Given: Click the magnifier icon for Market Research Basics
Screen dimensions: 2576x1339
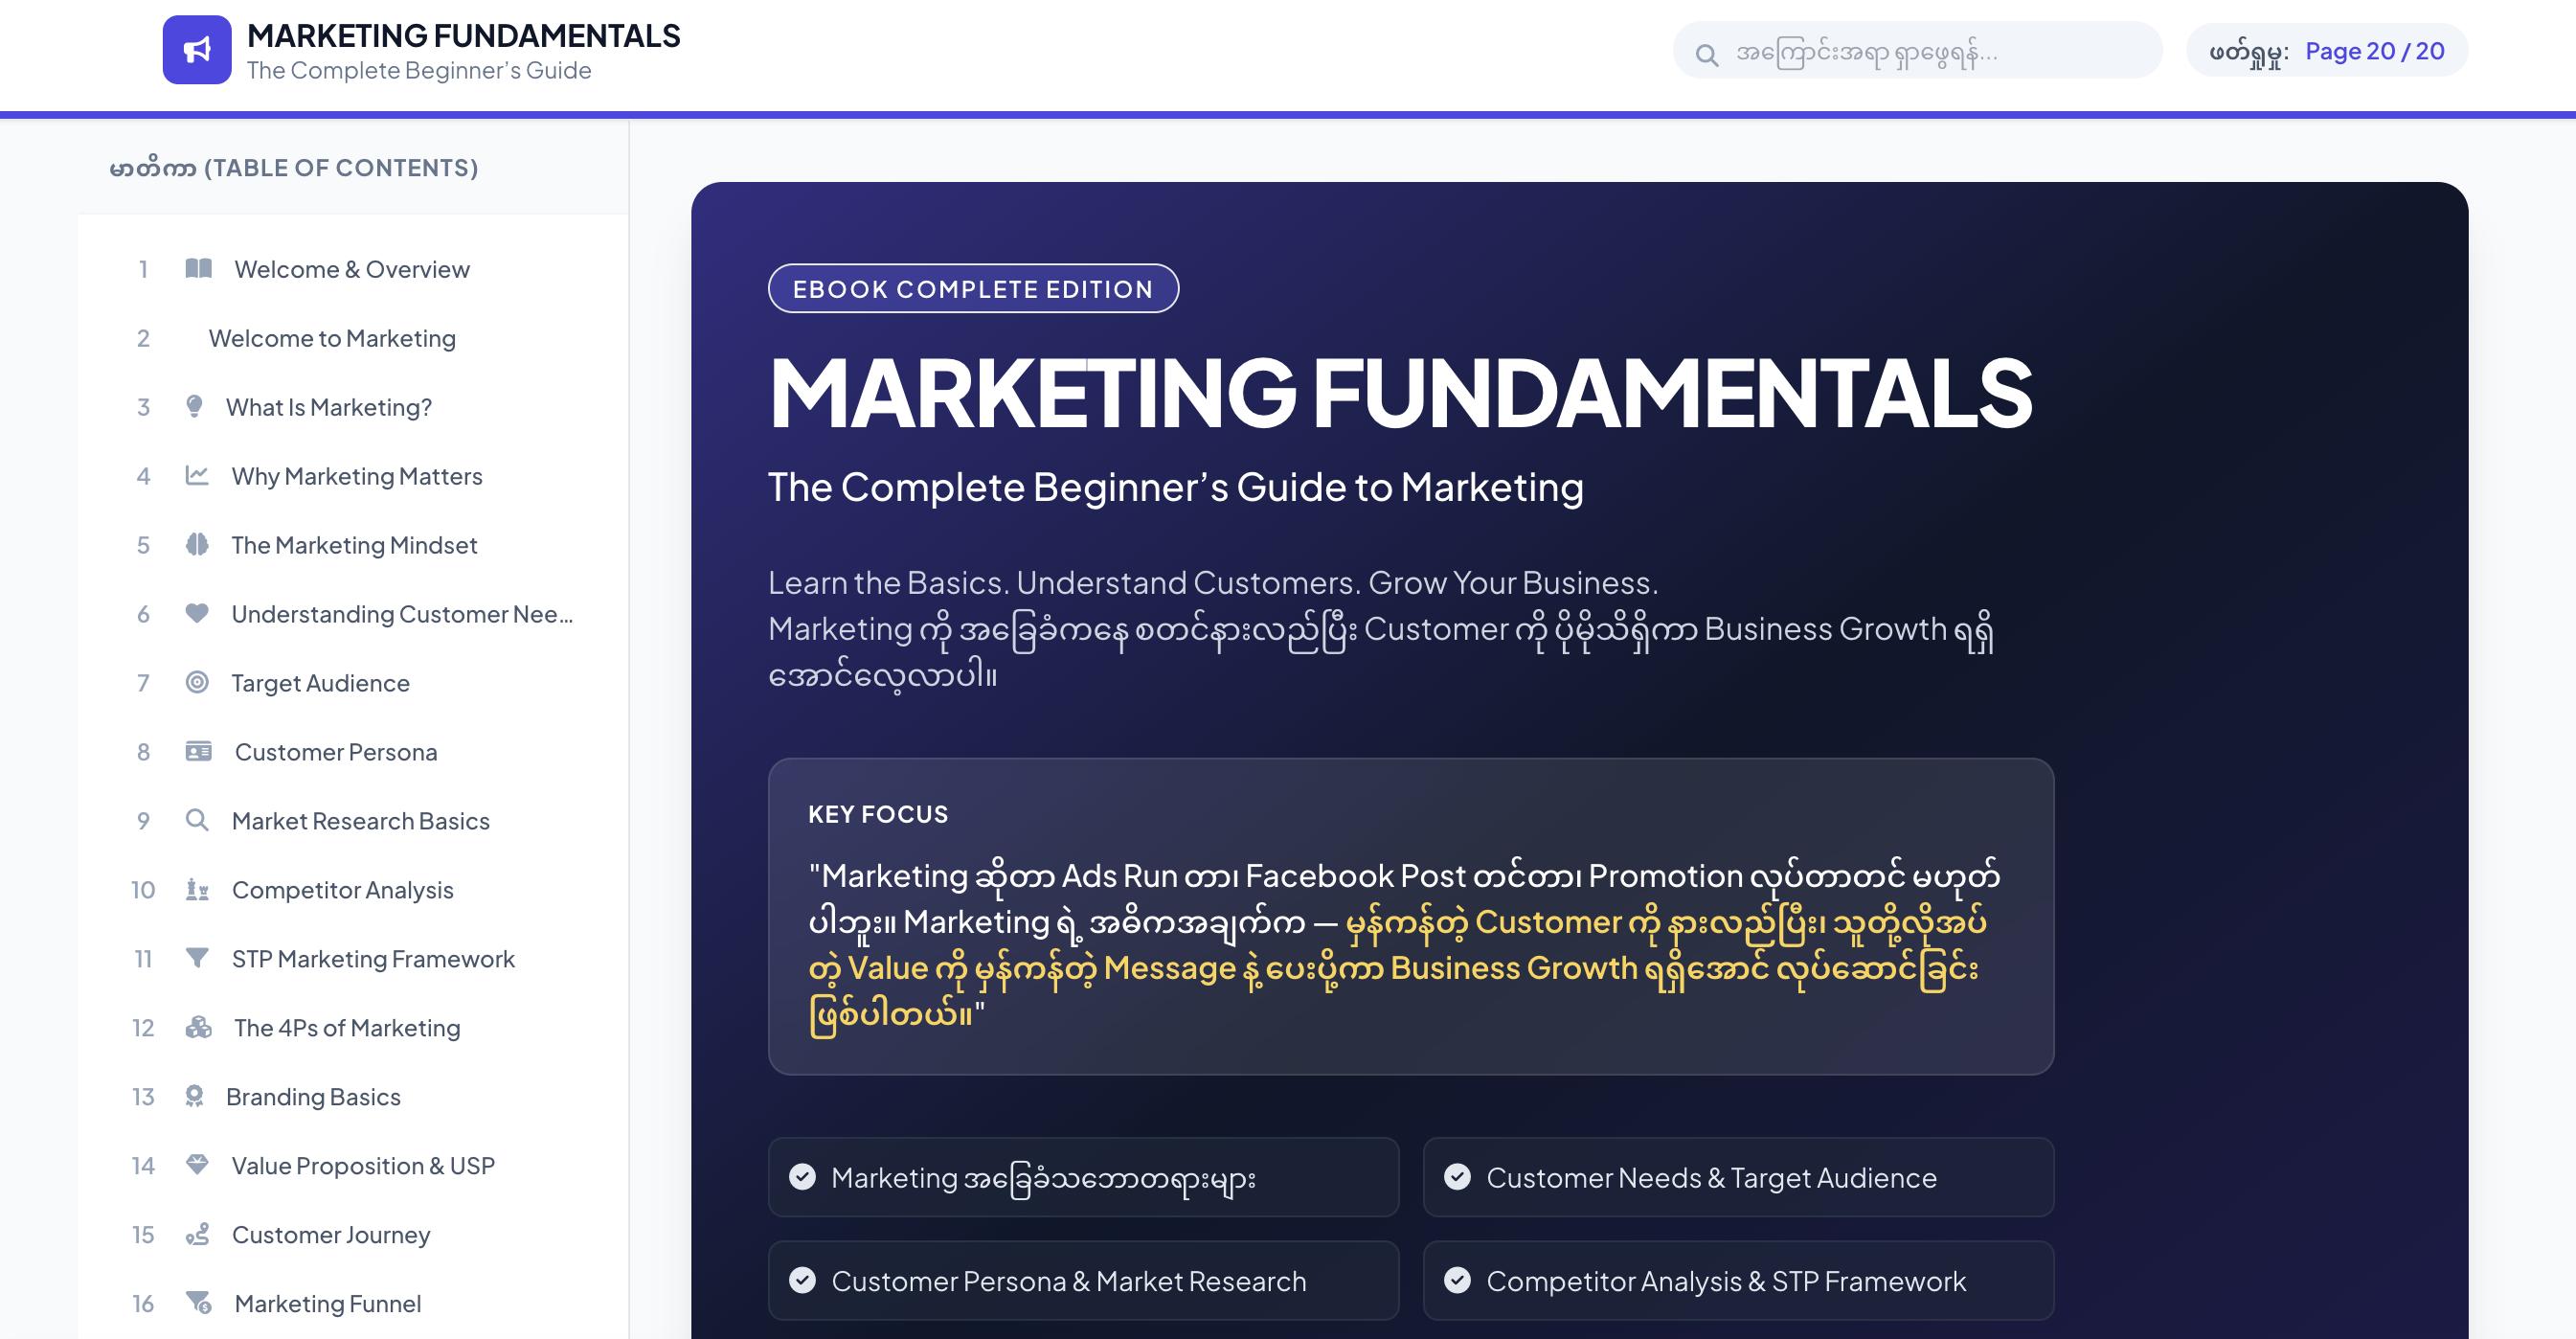Looking at the screenshot, I should (197, 820).
